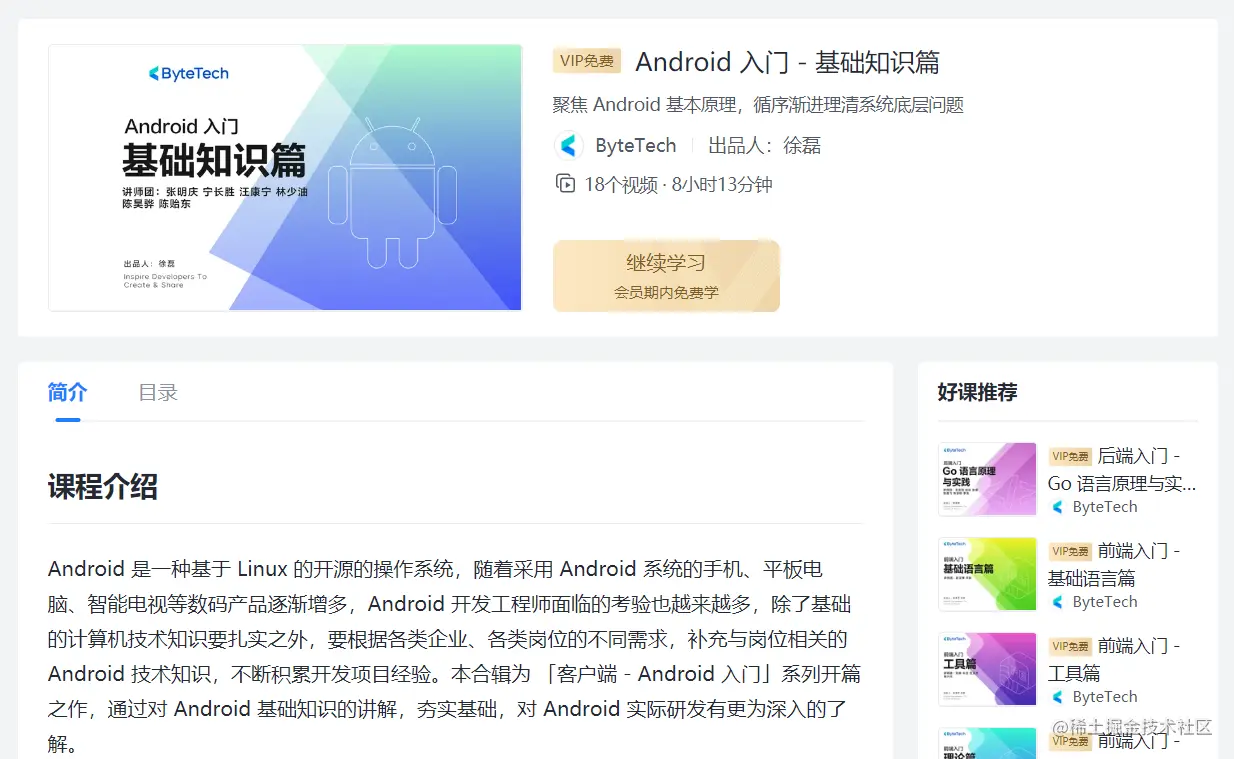Click ByteTech text under the 工具篇 course

pos(1105,697)
